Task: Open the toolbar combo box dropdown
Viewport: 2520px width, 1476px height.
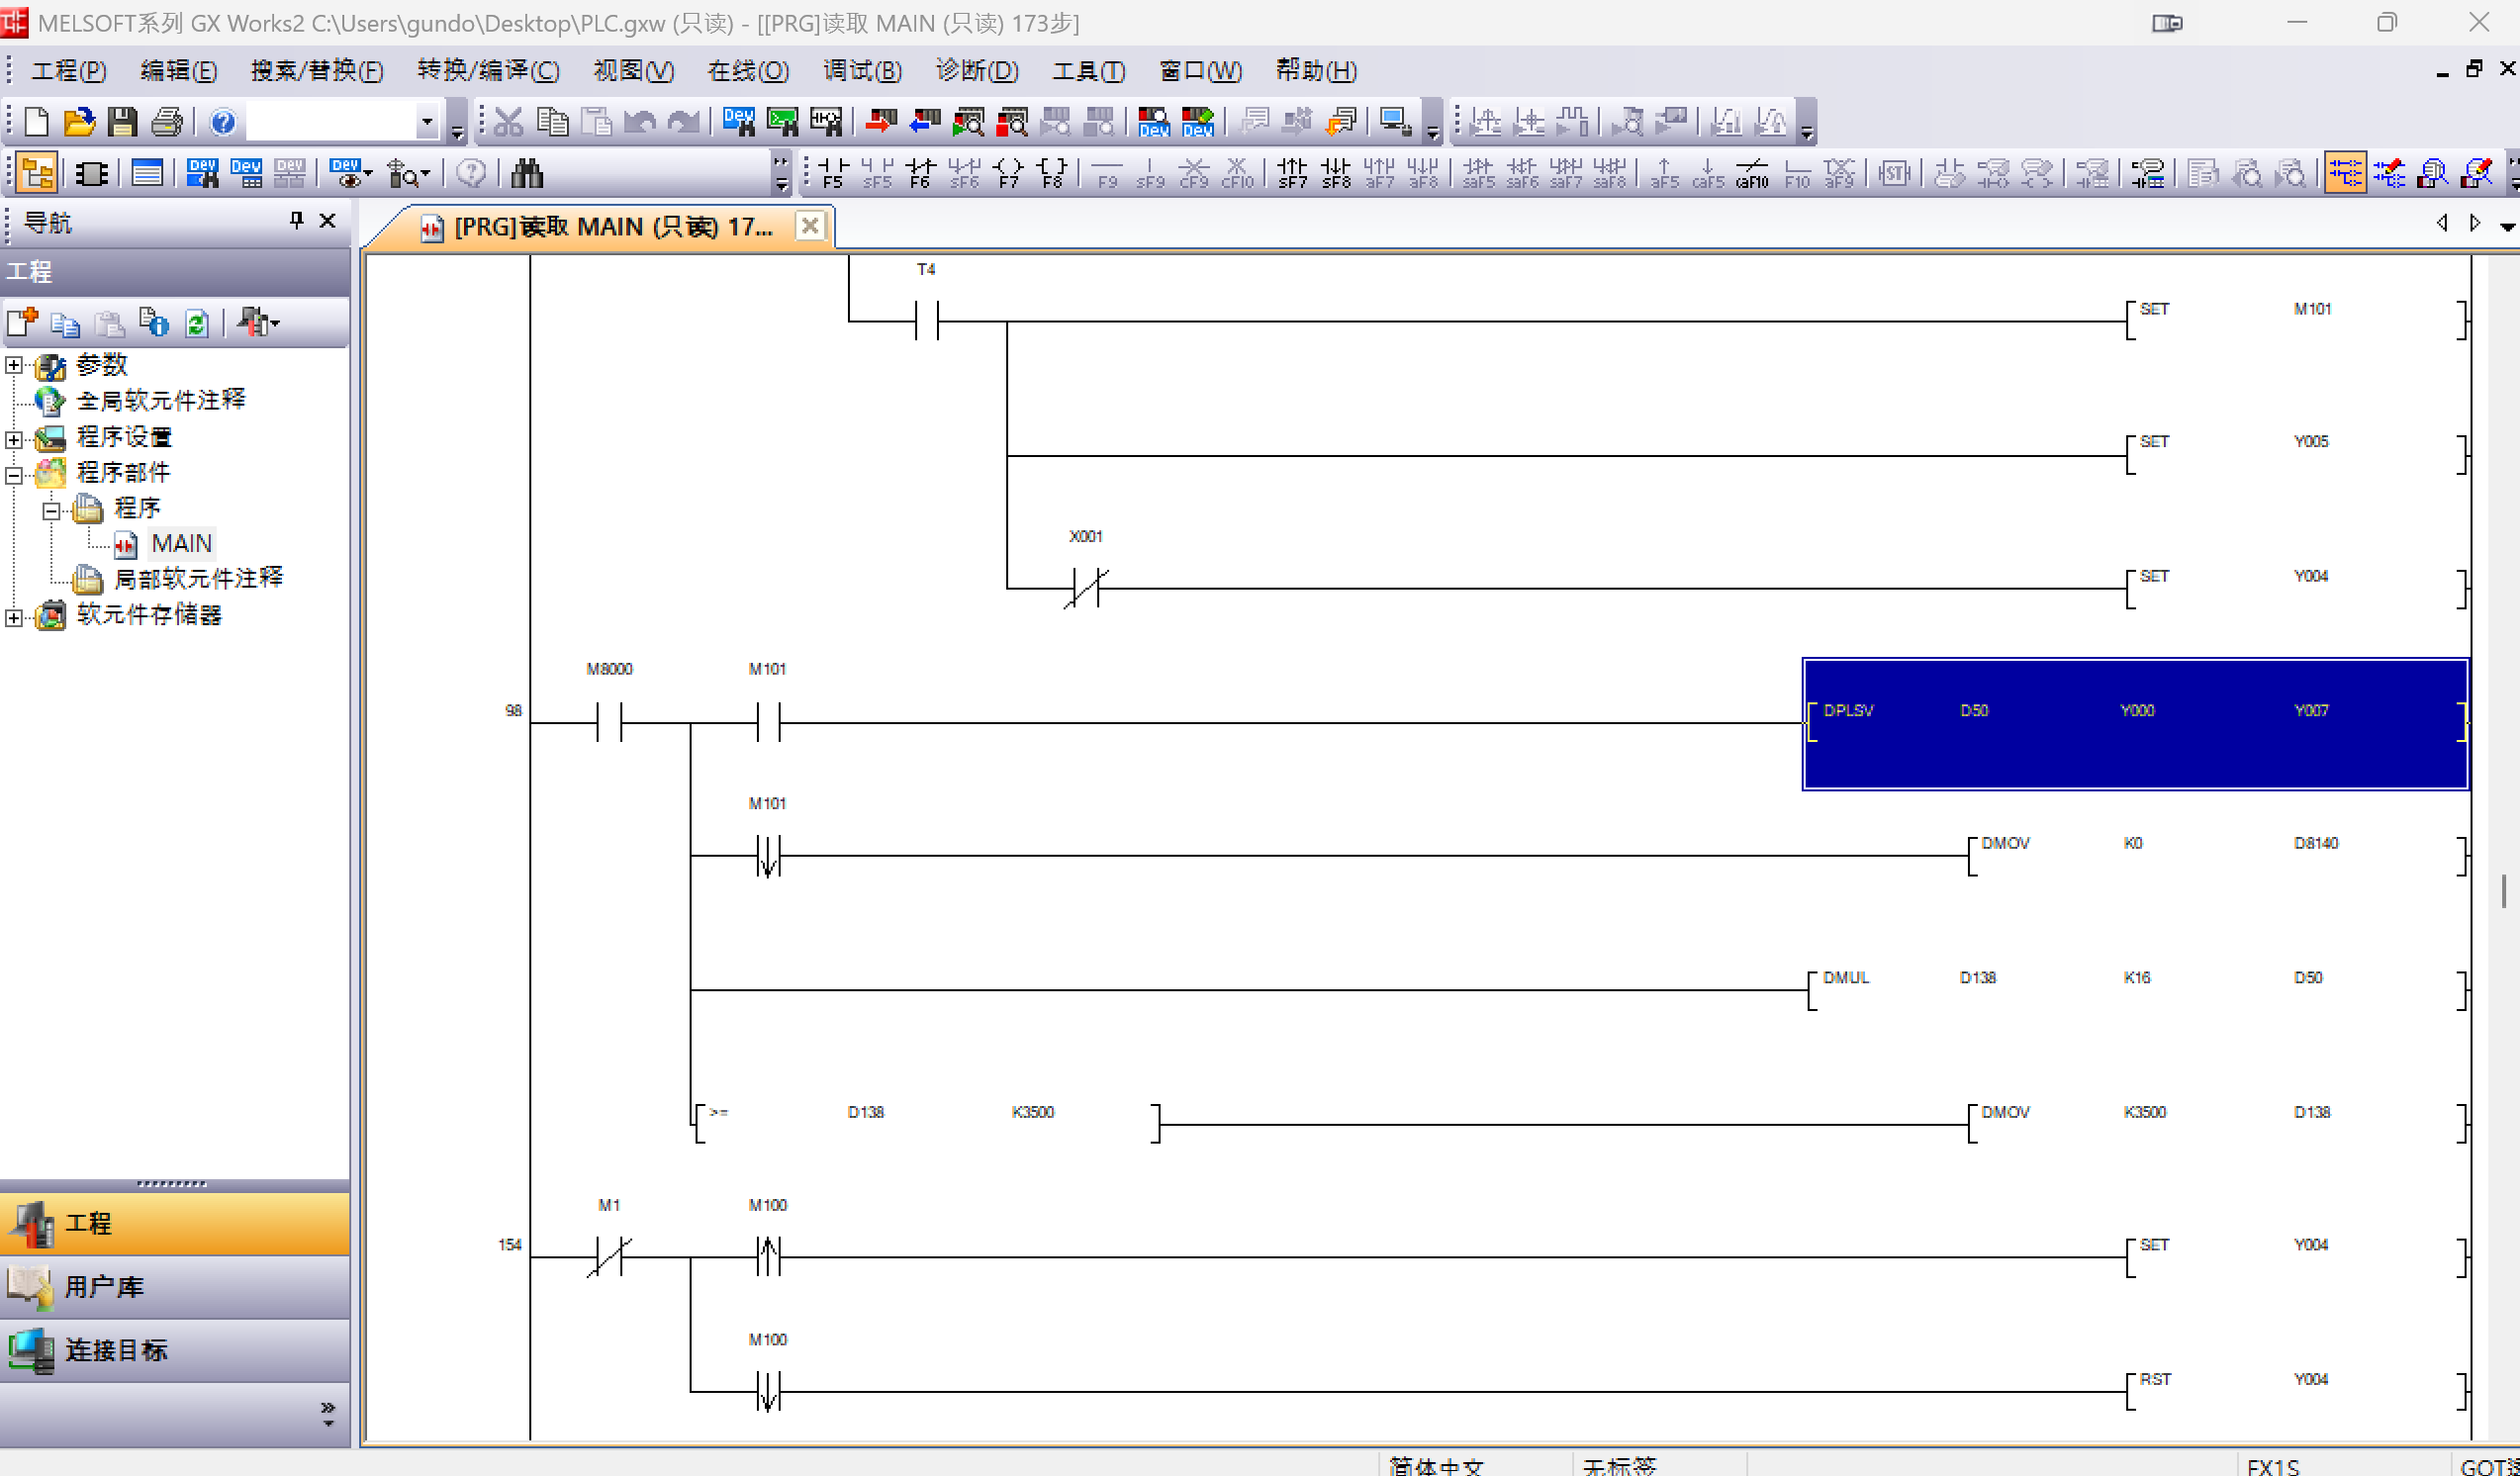Action: [x=427, y=122]
